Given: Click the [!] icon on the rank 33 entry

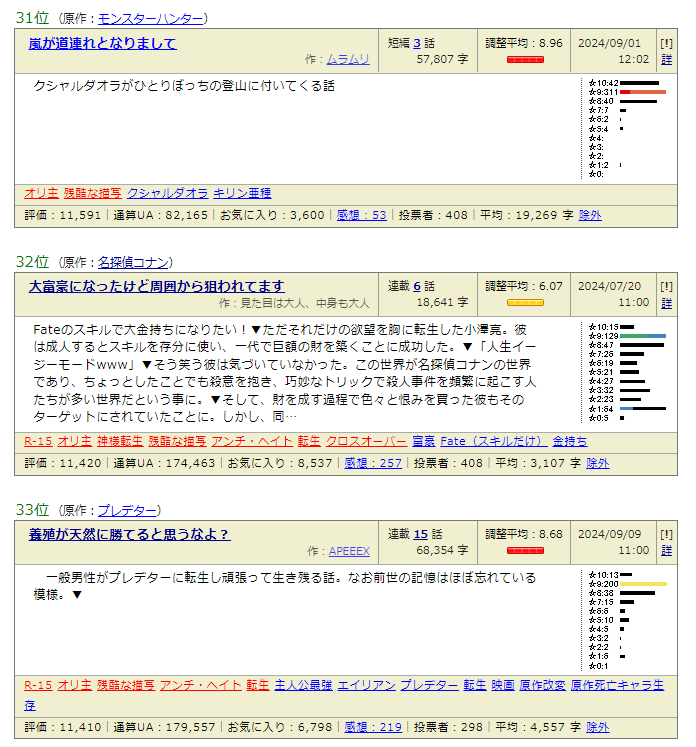Looking at the screenshot, I should [666, 534].
